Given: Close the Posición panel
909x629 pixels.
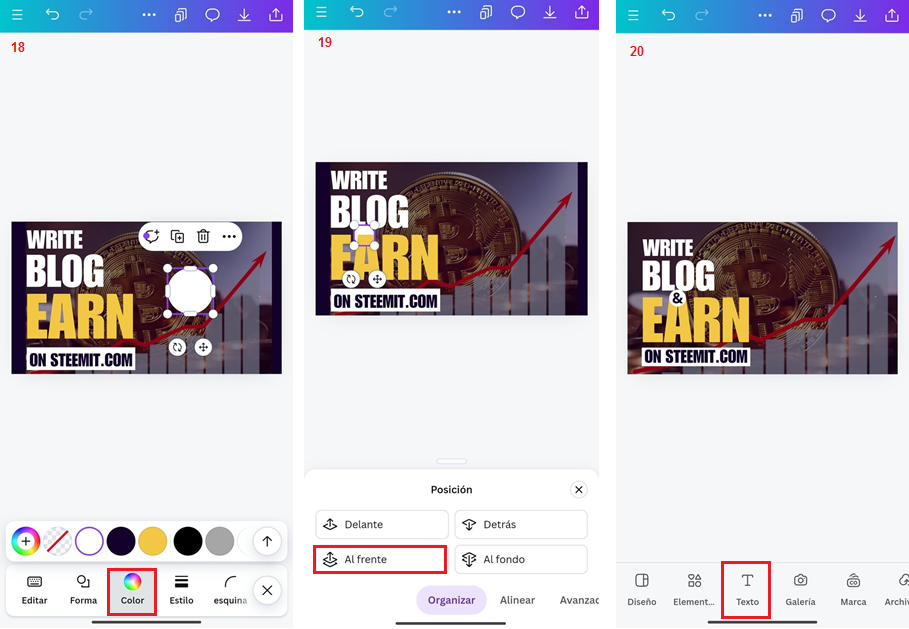Looking at the screenshot, I should pyautogui.click(x=579, y=490).
